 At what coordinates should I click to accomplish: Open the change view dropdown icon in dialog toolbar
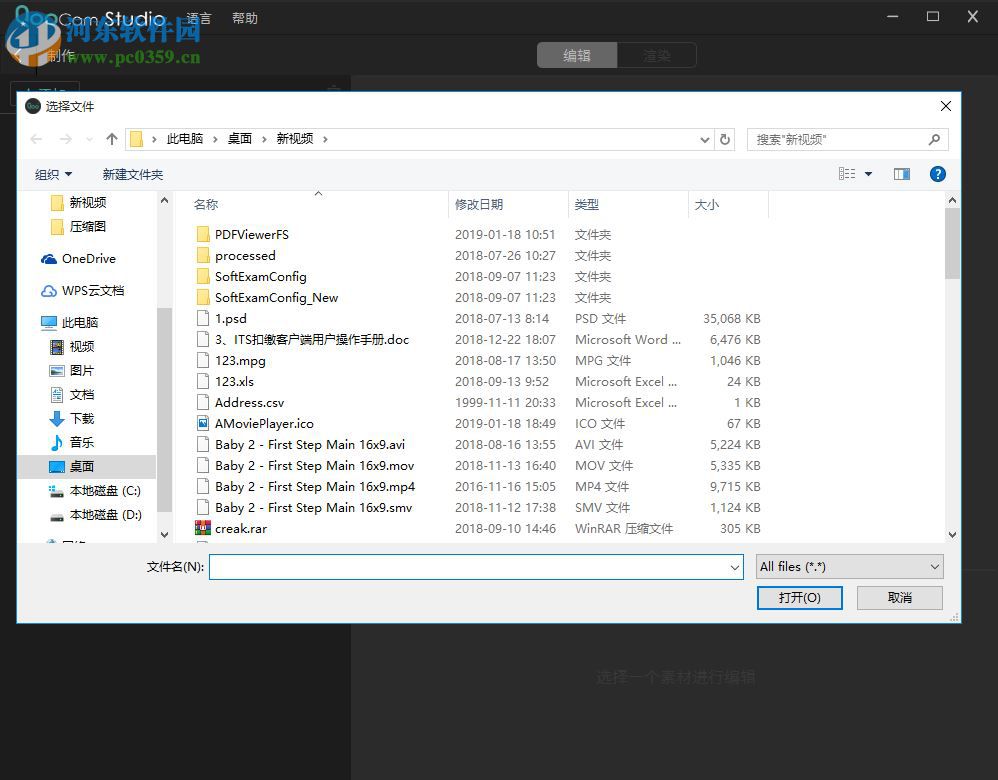[866, 173]
